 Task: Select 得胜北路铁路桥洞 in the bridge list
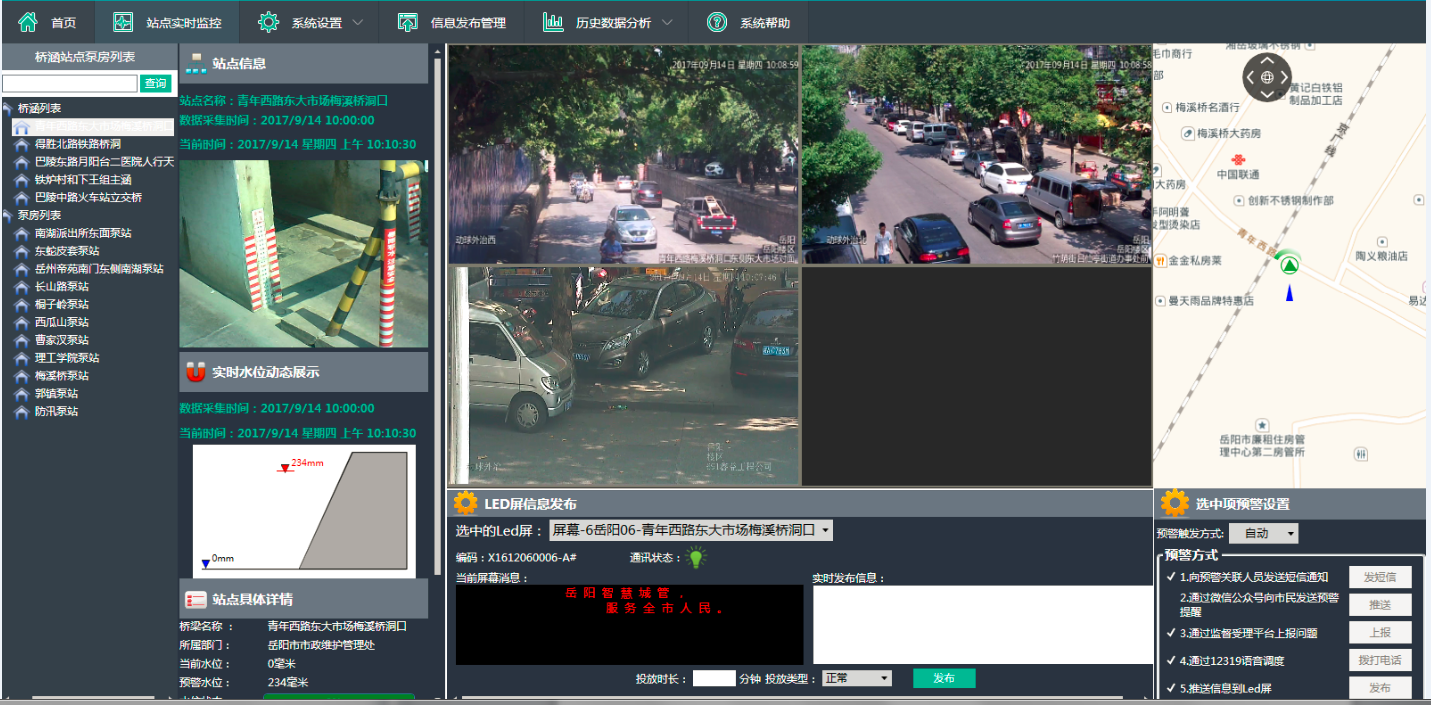(78, 144)
